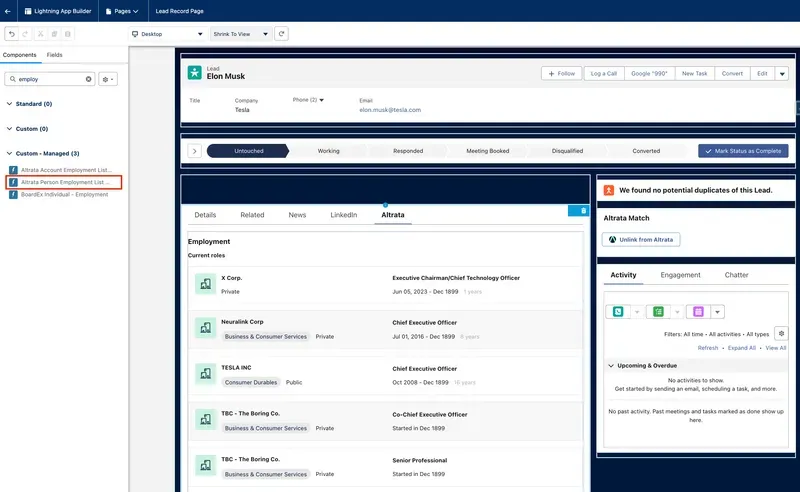Delete selected component with trash icon
The image size is (800, 492).
click(583, 210)
